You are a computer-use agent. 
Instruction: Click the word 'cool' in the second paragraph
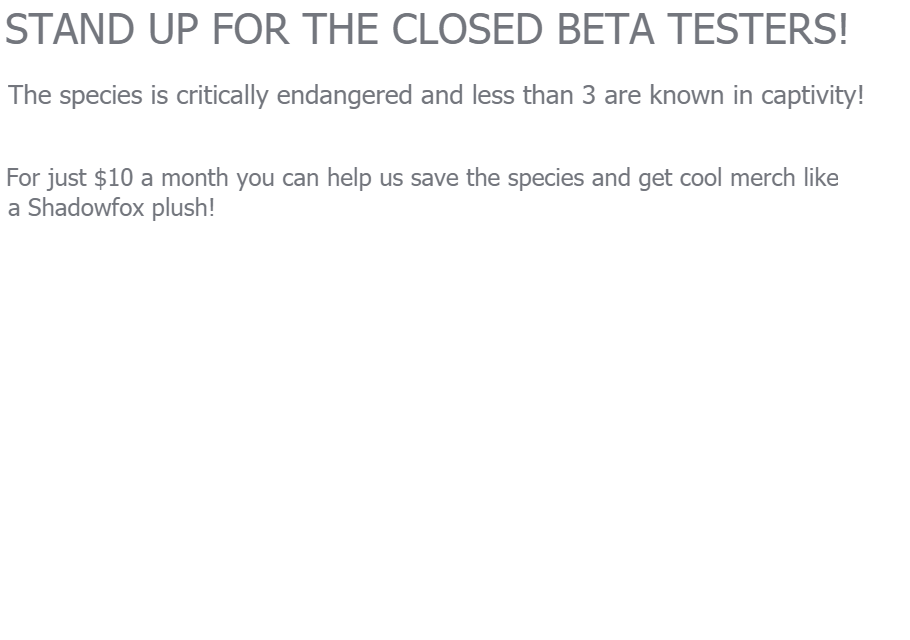click(701, 178)
